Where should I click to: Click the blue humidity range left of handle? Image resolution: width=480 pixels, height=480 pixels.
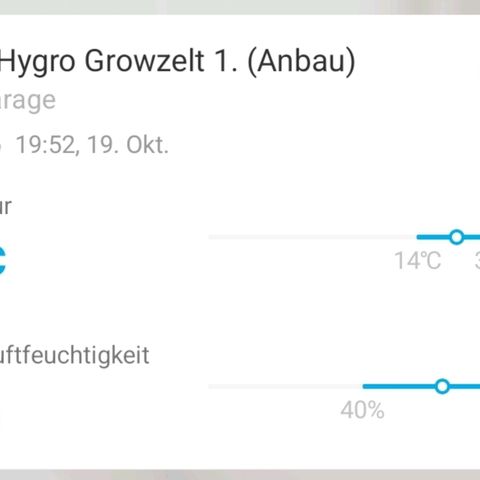(399, 386)
